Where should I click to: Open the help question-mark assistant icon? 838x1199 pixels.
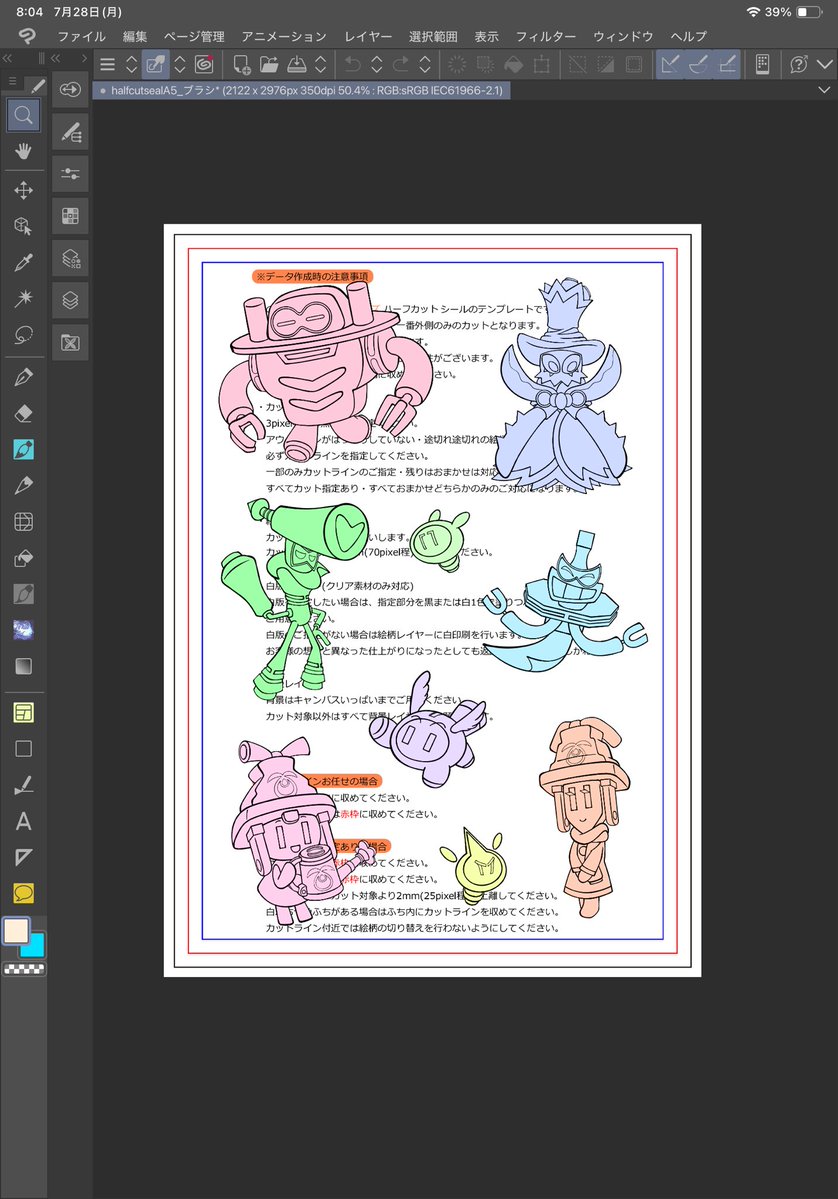click(x=798, y=65)
